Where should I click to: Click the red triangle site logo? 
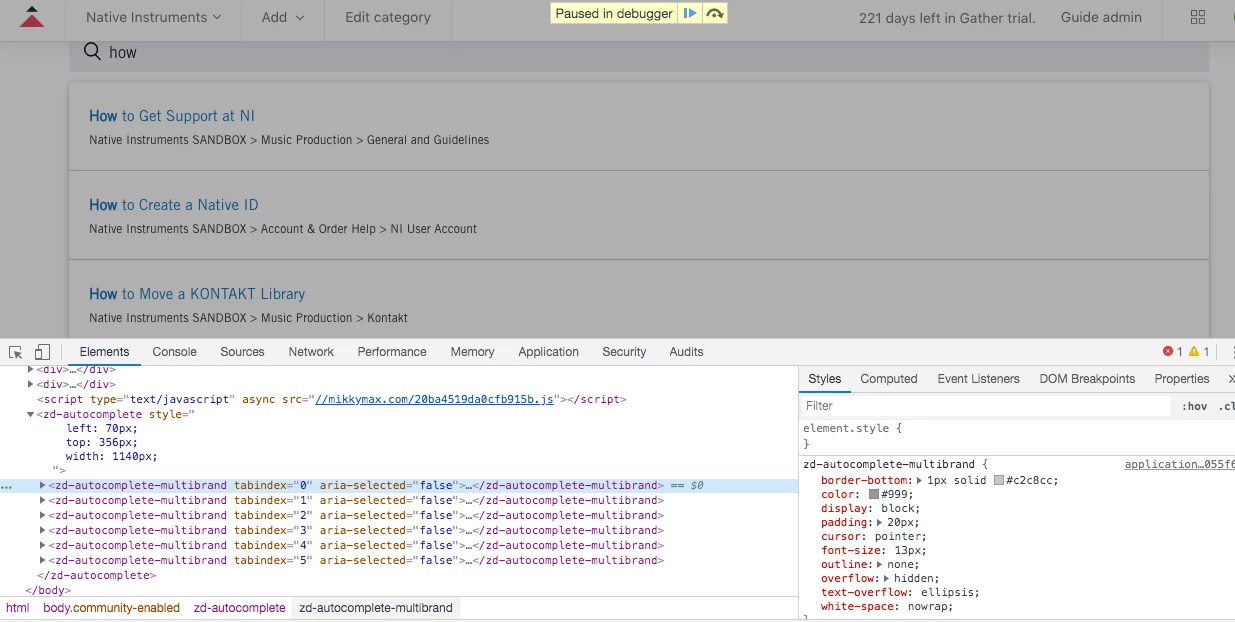[32, 16]
